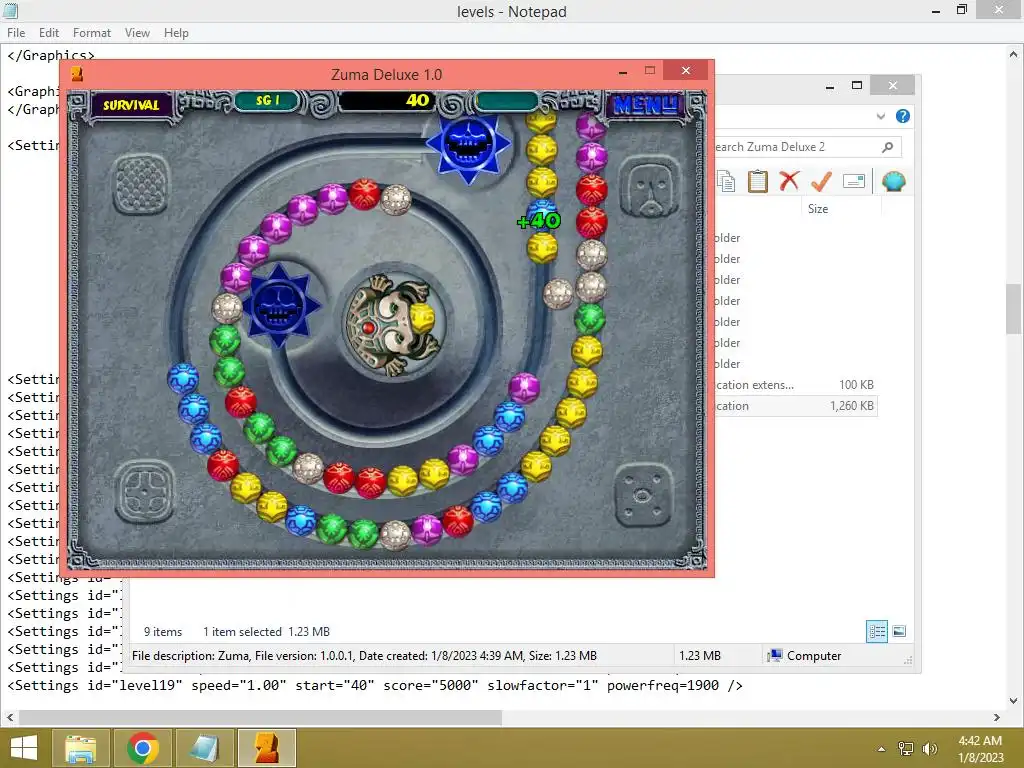The height and width of the screenshot is (768, 1024).
Task: Show hidden tray icons arrow
Action: 881,749
